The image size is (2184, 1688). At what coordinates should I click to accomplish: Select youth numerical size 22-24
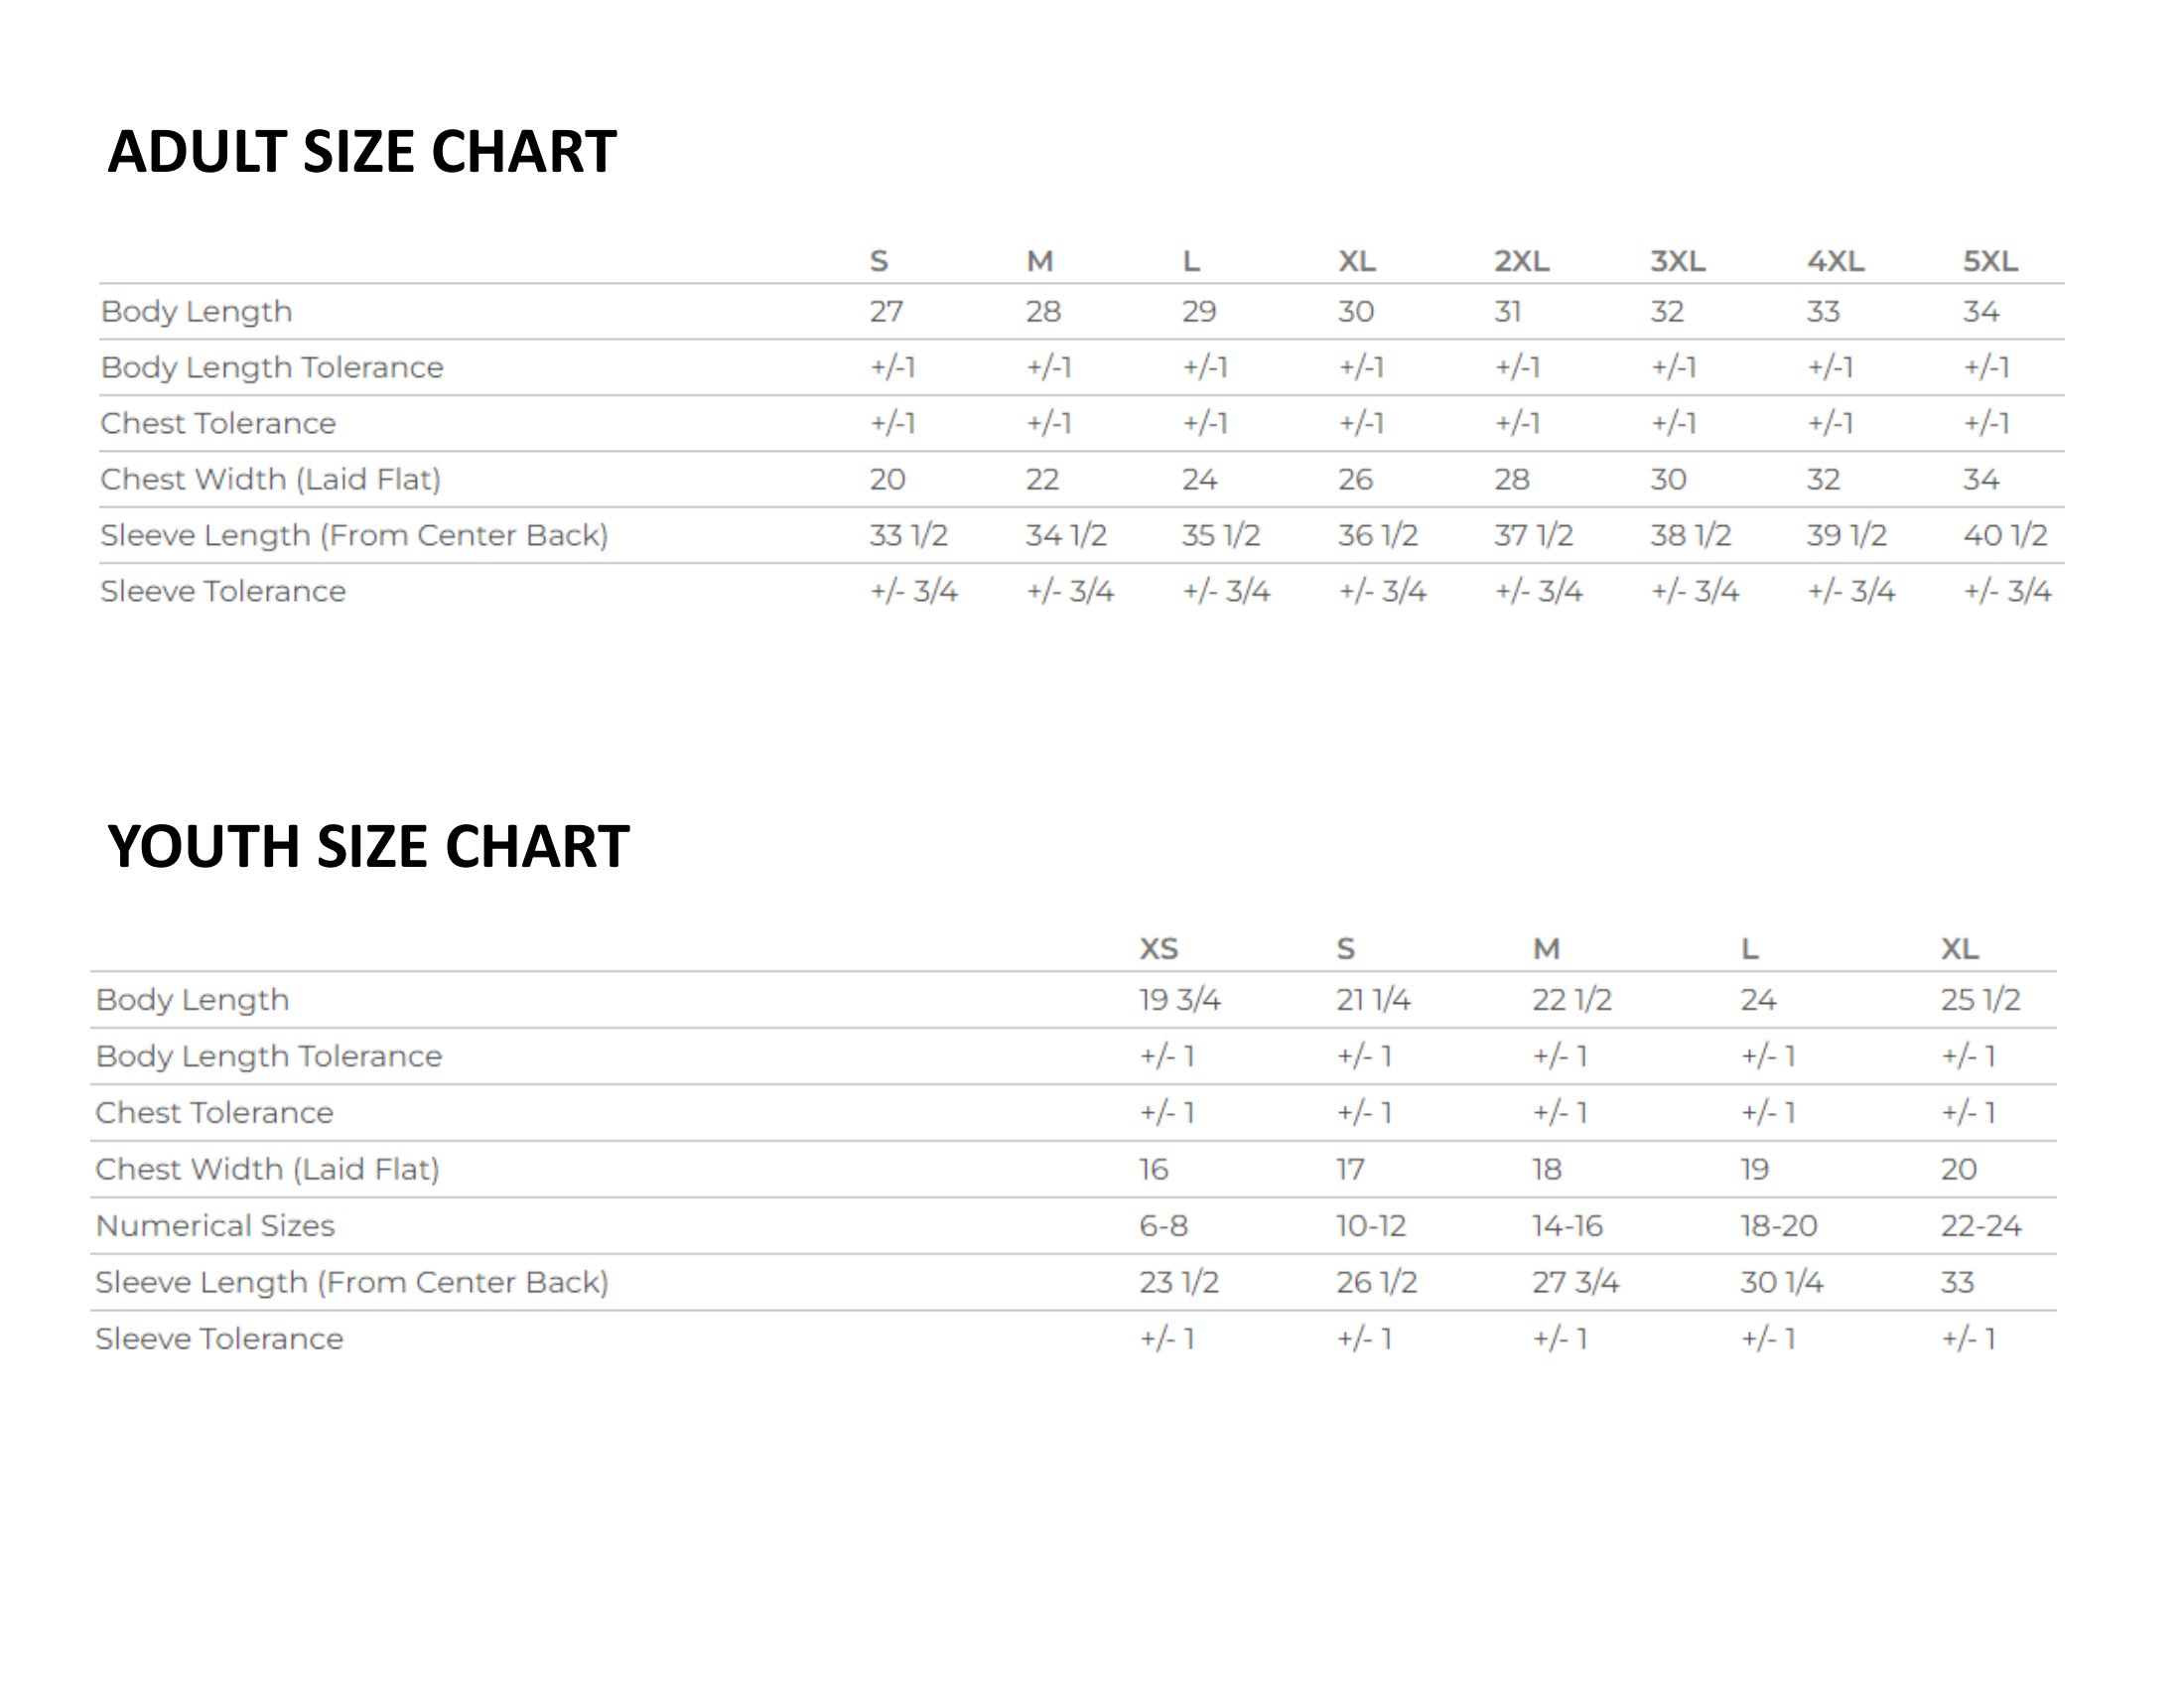point(1982,1226)
